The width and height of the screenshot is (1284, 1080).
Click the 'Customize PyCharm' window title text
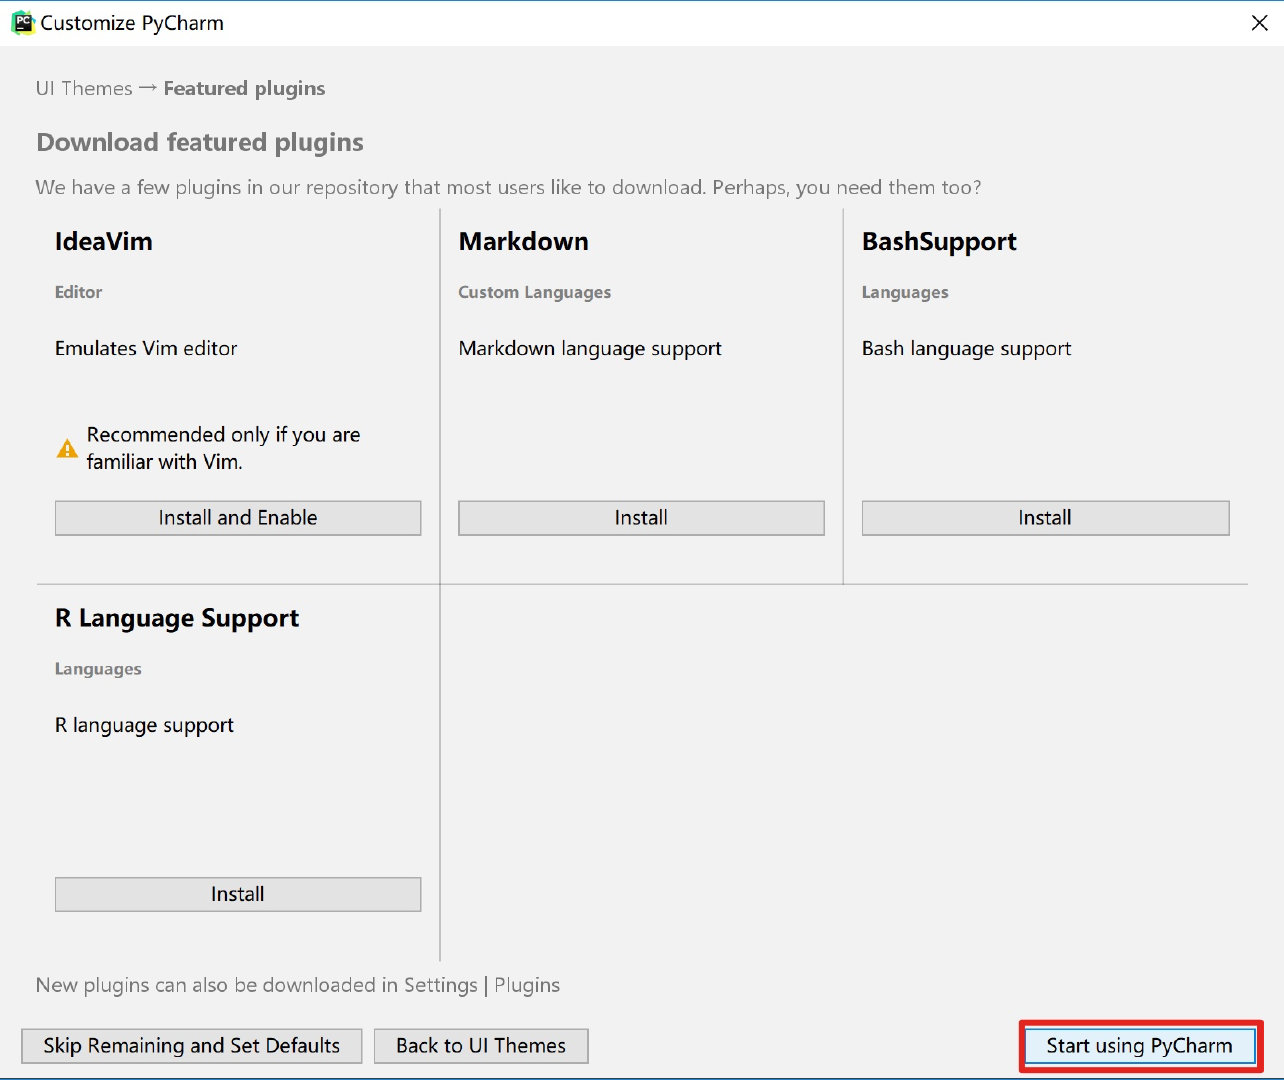pos(132,23)
